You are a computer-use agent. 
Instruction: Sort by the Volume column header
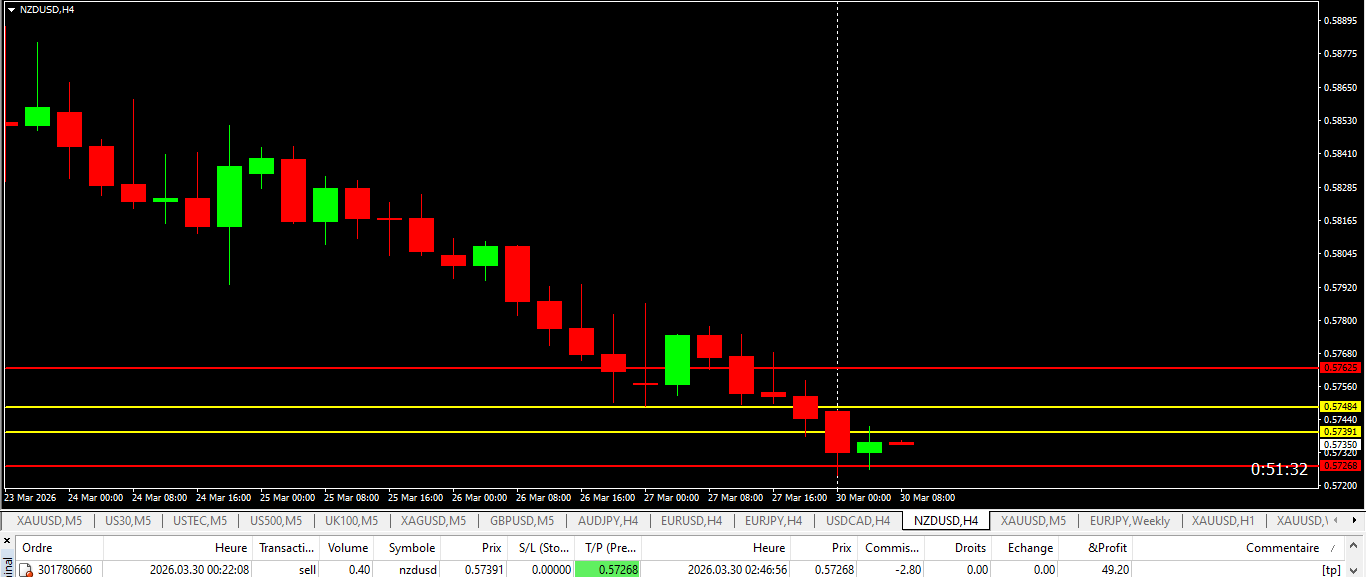(348, 548)
